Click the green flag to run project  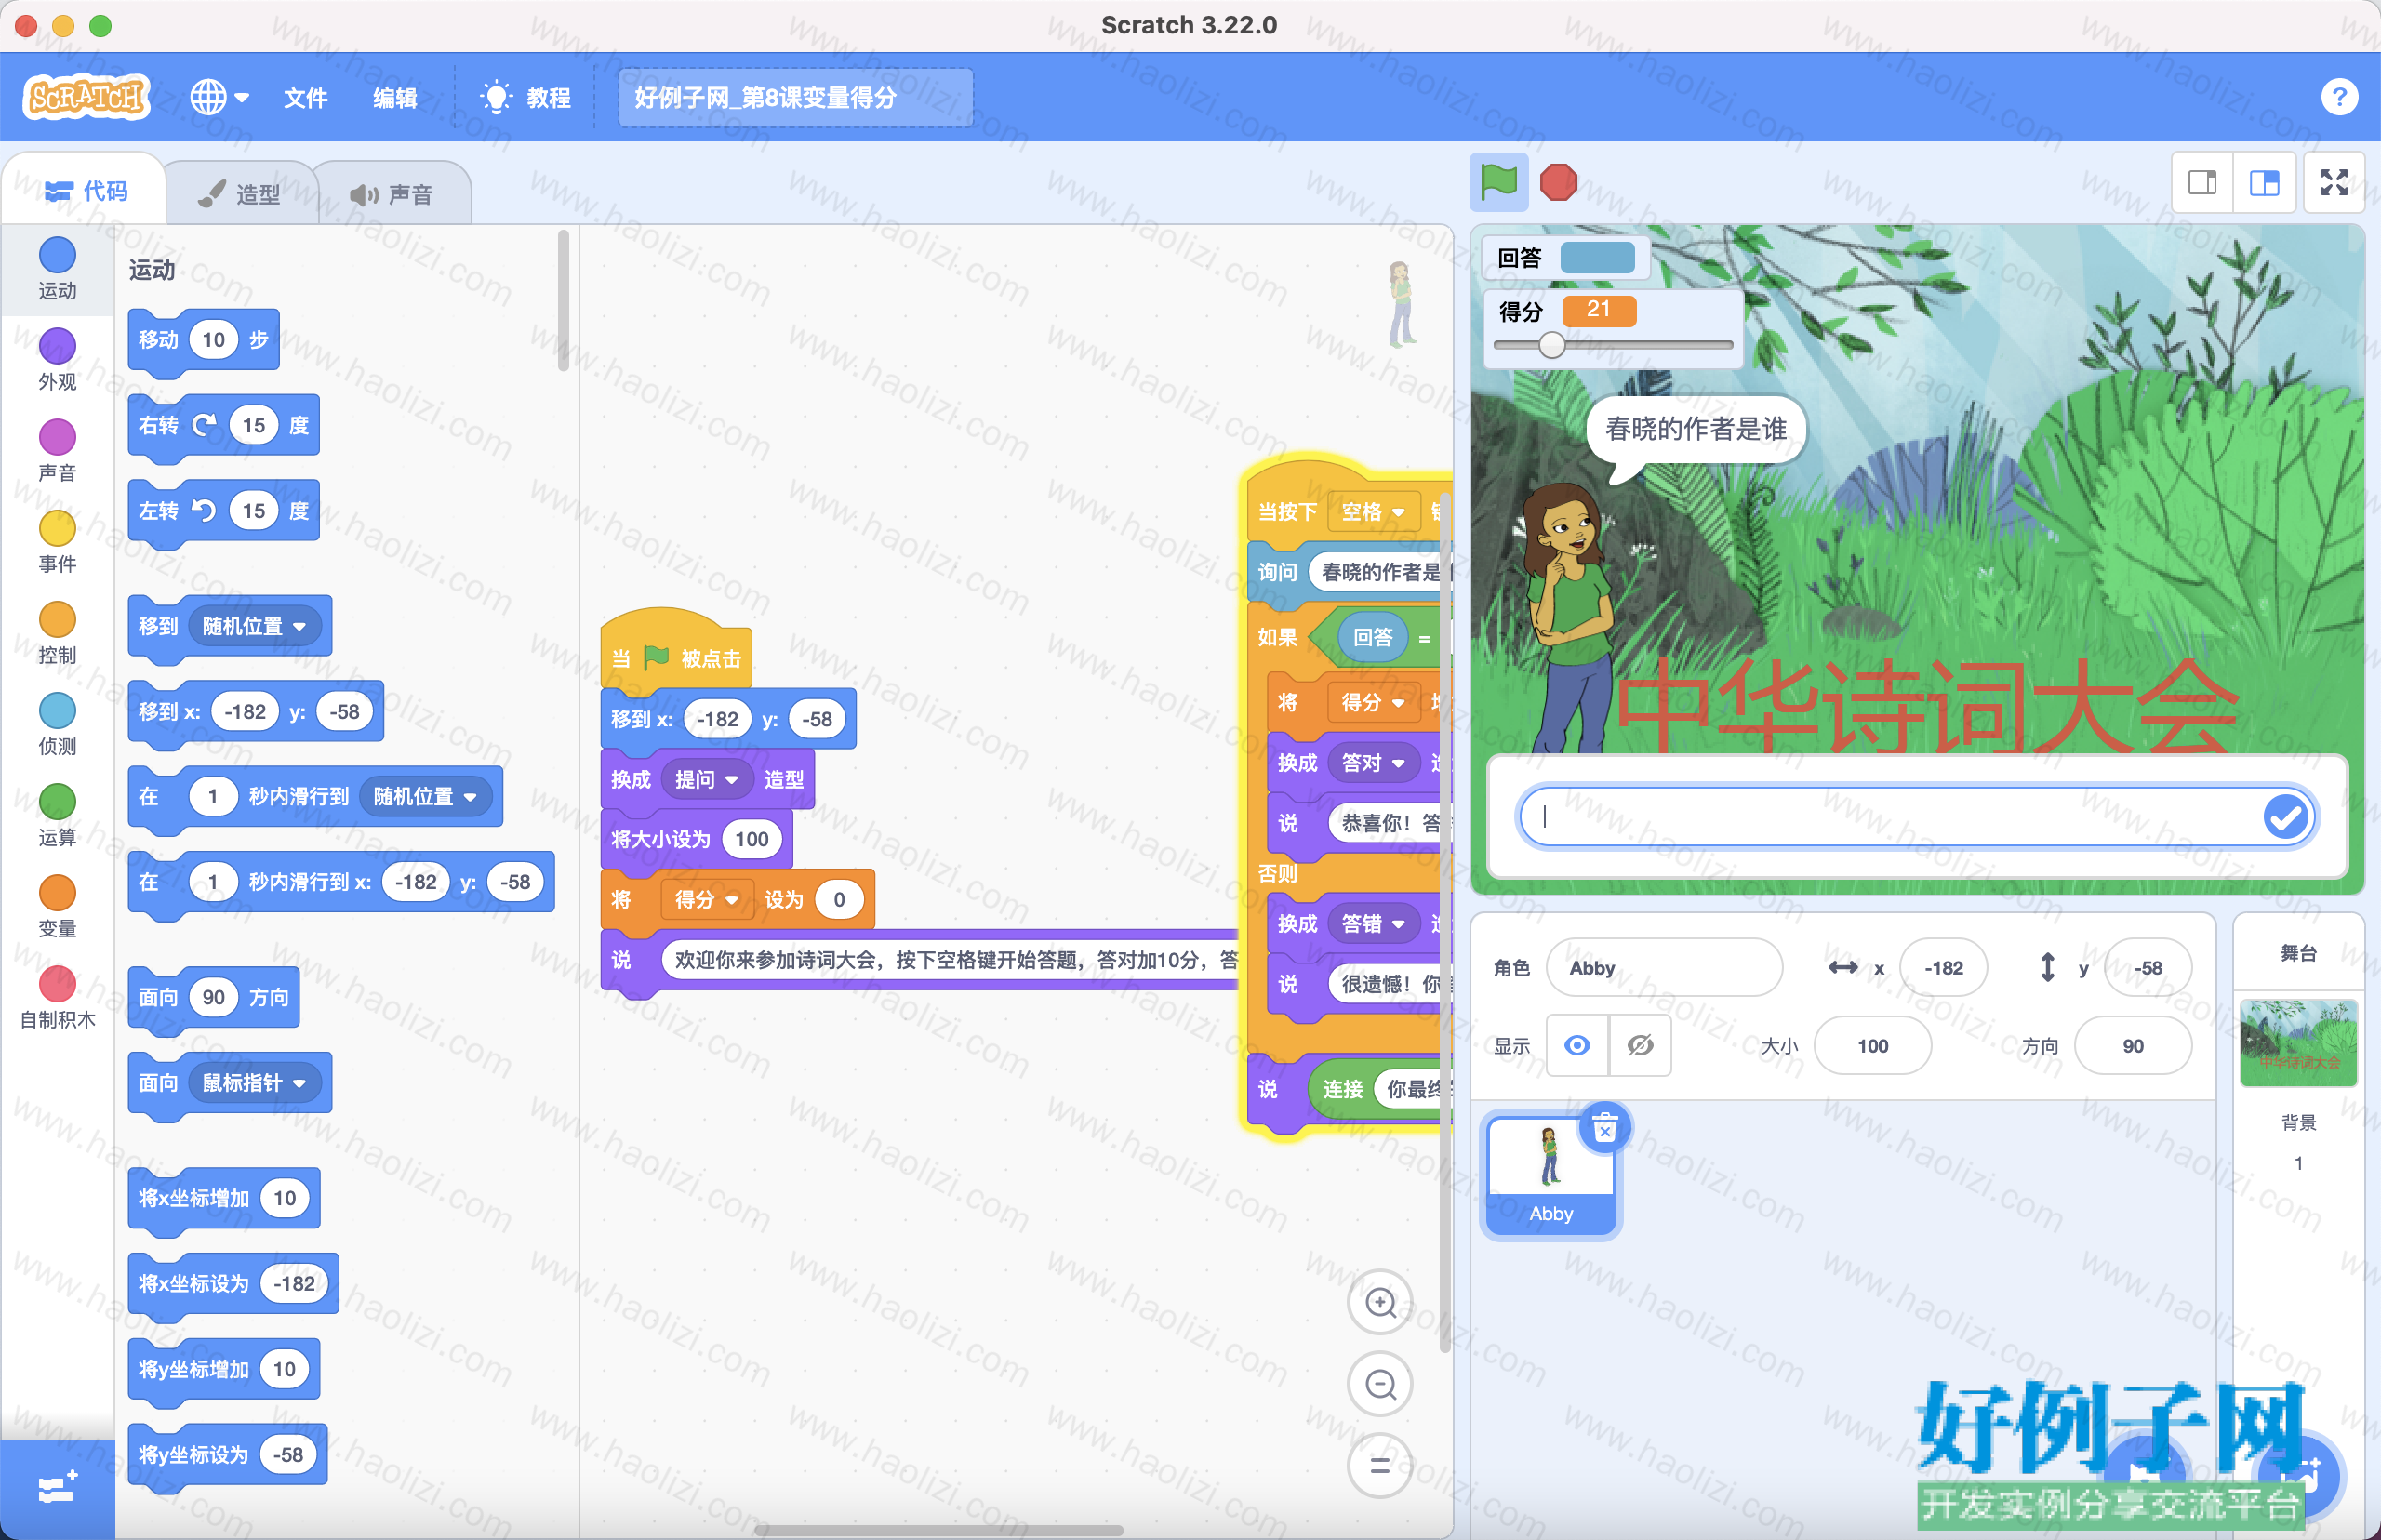point(1498,182)
